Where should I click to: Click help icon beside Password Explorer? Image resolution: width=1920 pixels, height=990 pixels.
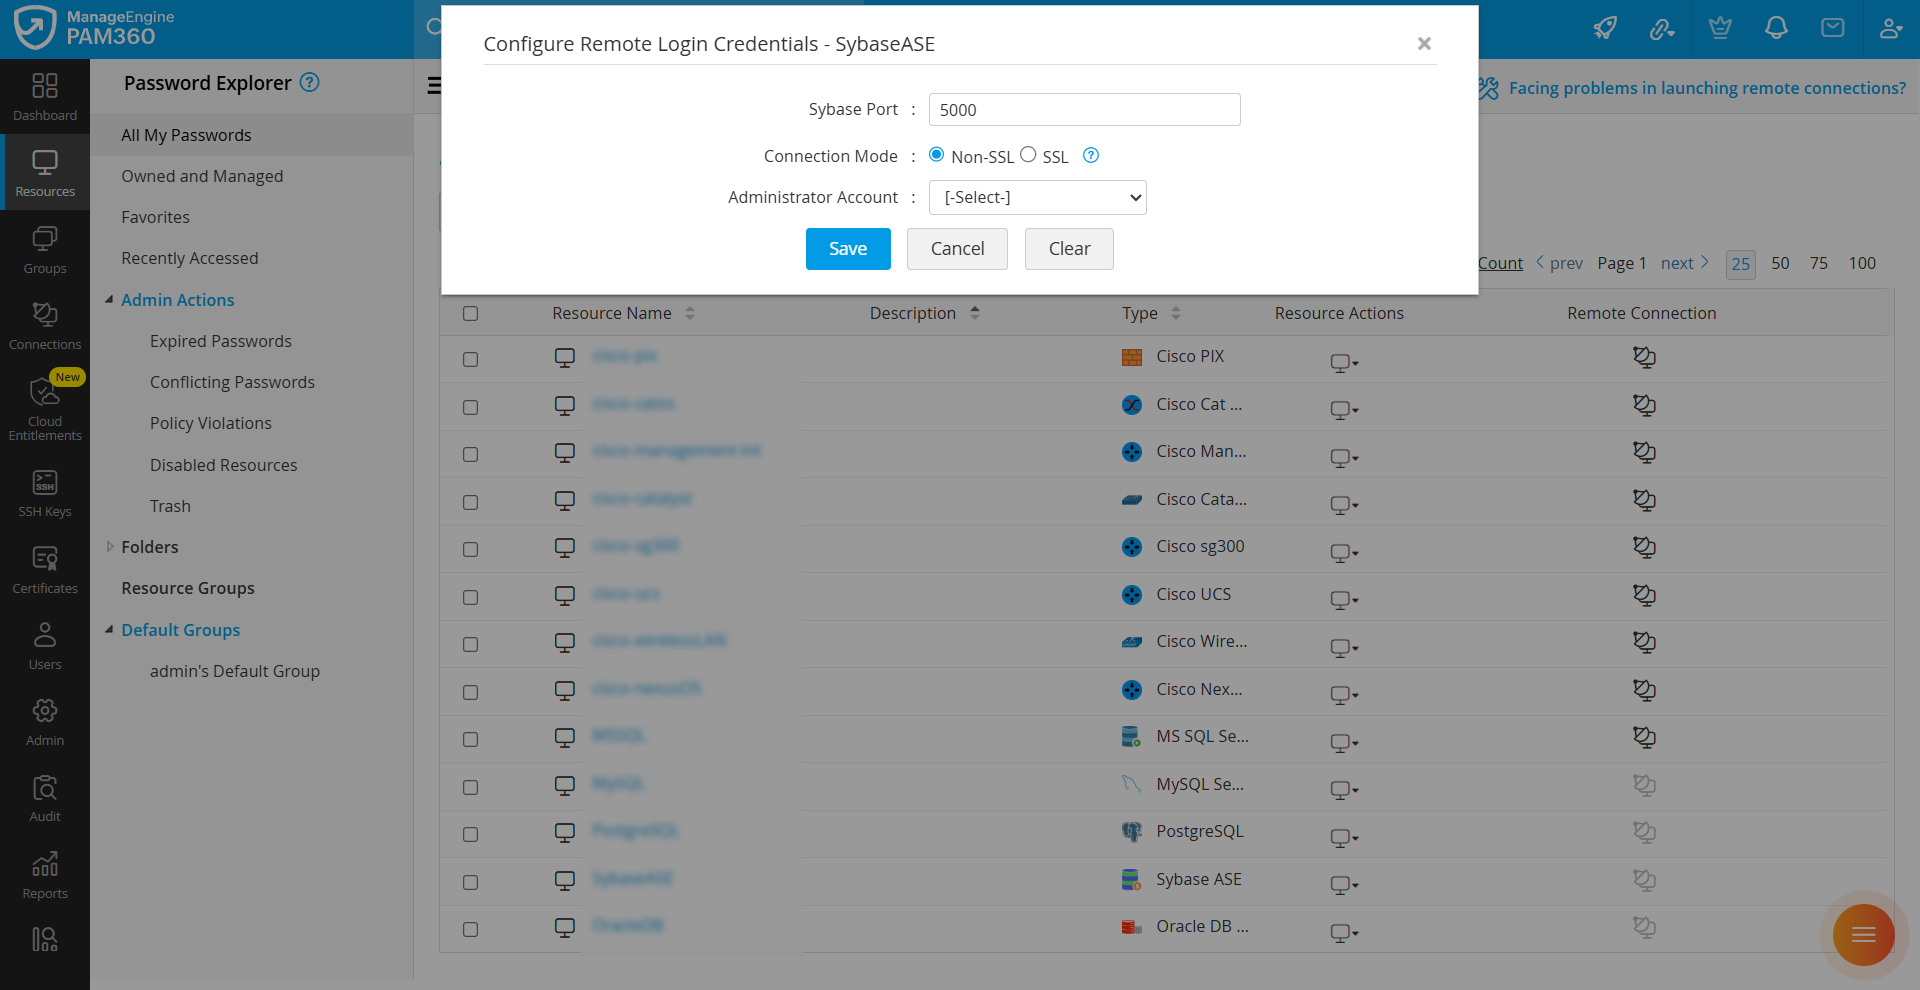310,83
